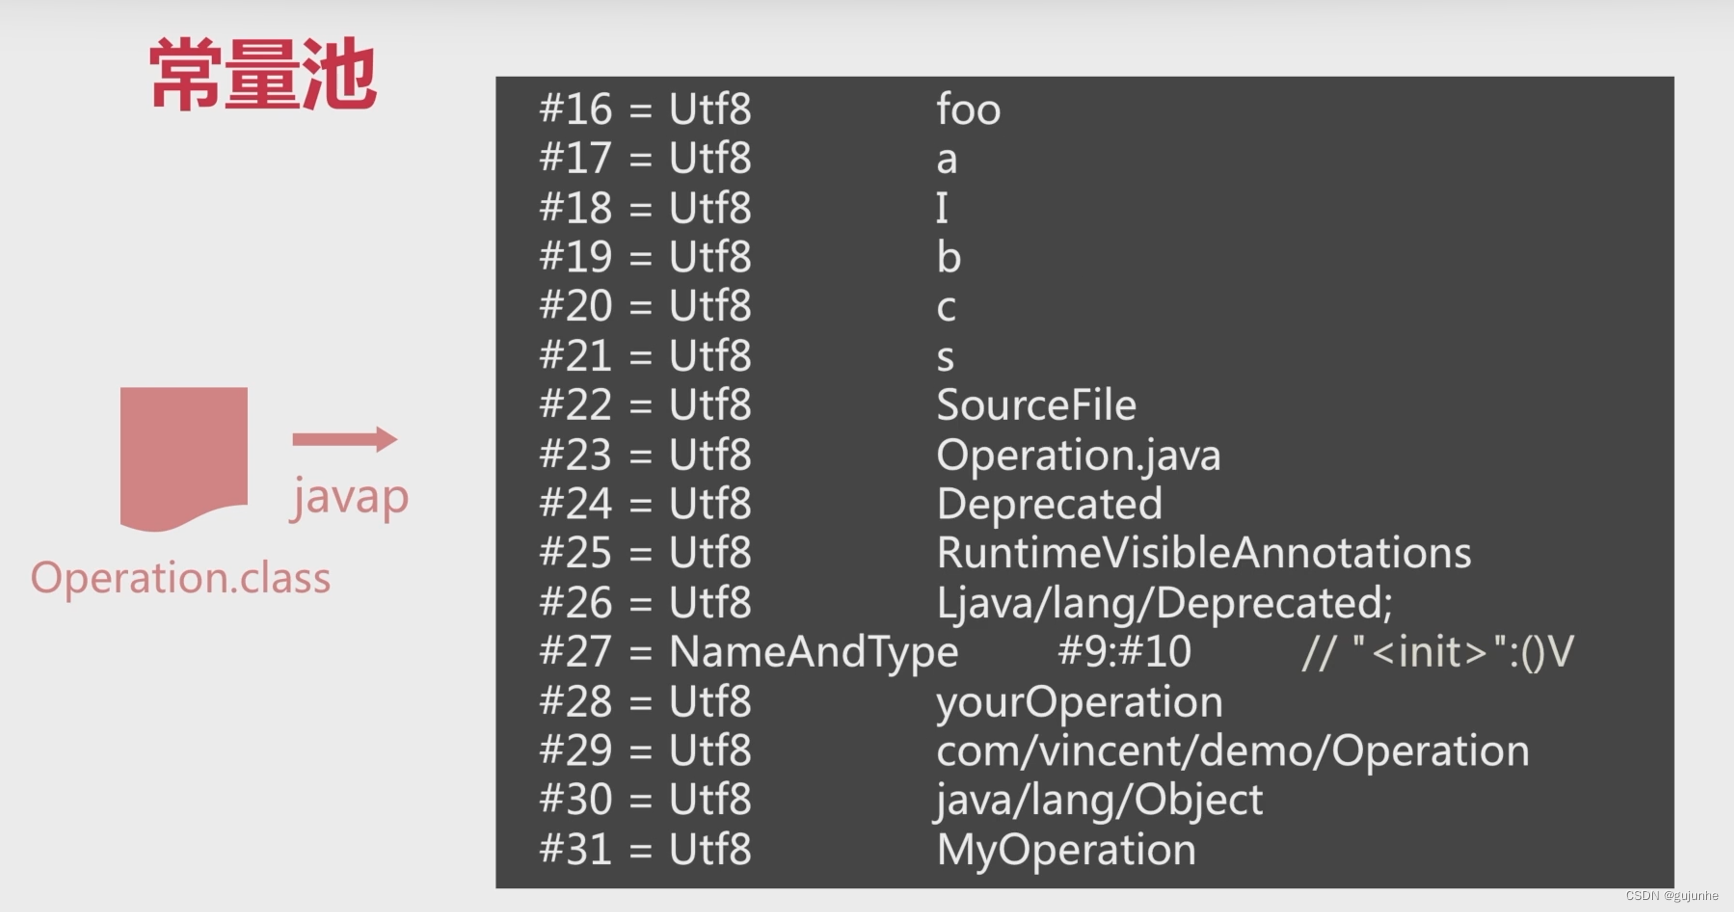Click the NameAndType label in line #27
Screen dimensions: 1734x912
(813, 652)
